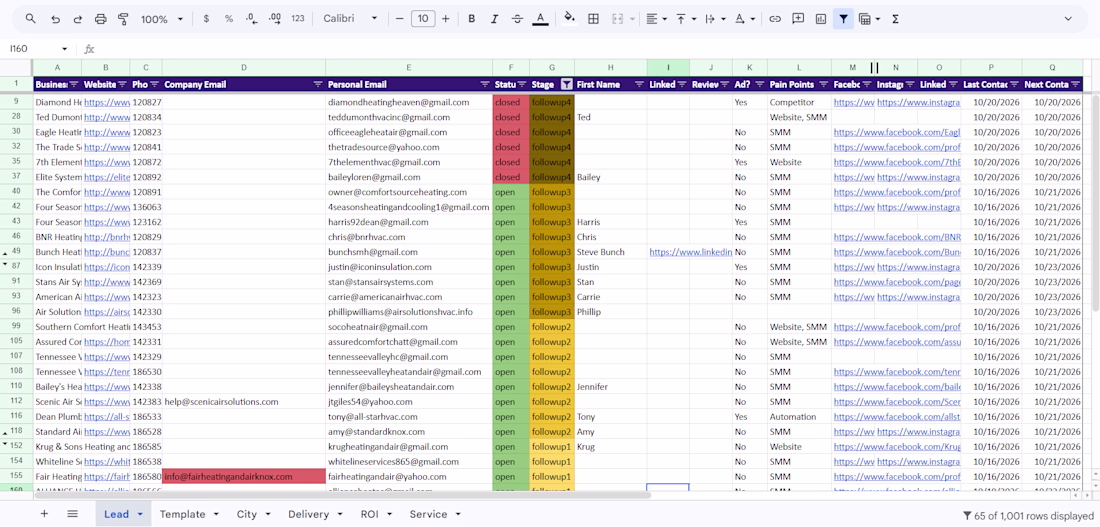Decrease font size with the minus button

(400, 19)
